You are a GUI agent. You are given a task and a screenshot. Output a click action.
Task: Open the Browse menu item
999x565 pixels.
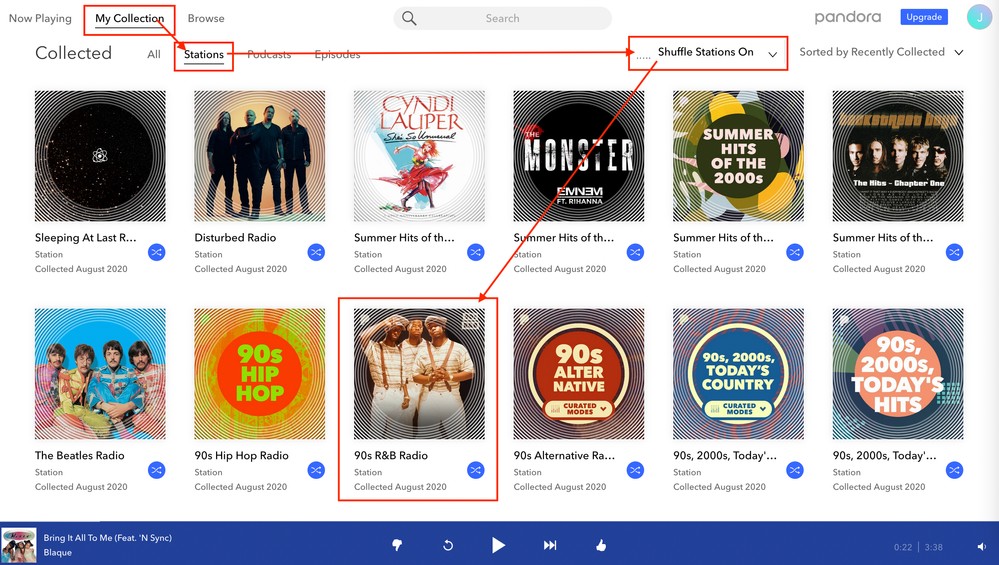click(x=206, y=18)
